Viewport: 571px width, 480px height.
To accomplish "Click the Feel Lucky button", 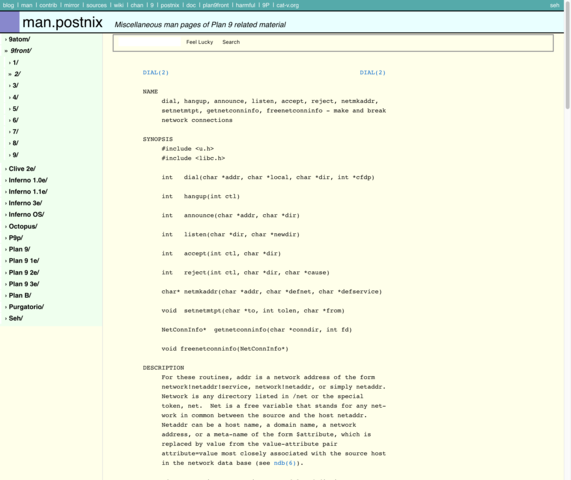I will coord(200,42).
